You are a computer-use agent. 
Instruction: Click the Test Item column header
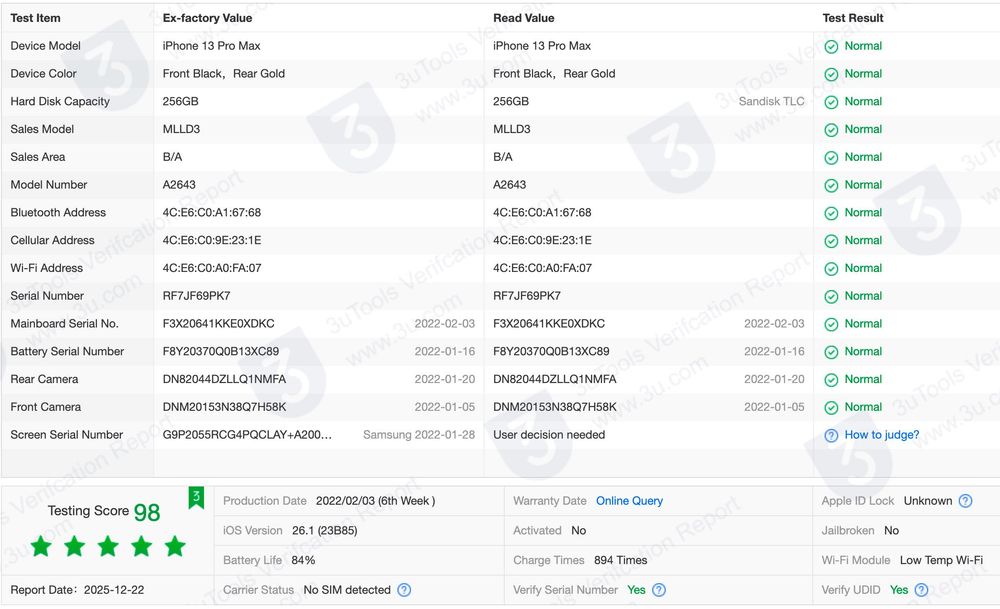35,18
